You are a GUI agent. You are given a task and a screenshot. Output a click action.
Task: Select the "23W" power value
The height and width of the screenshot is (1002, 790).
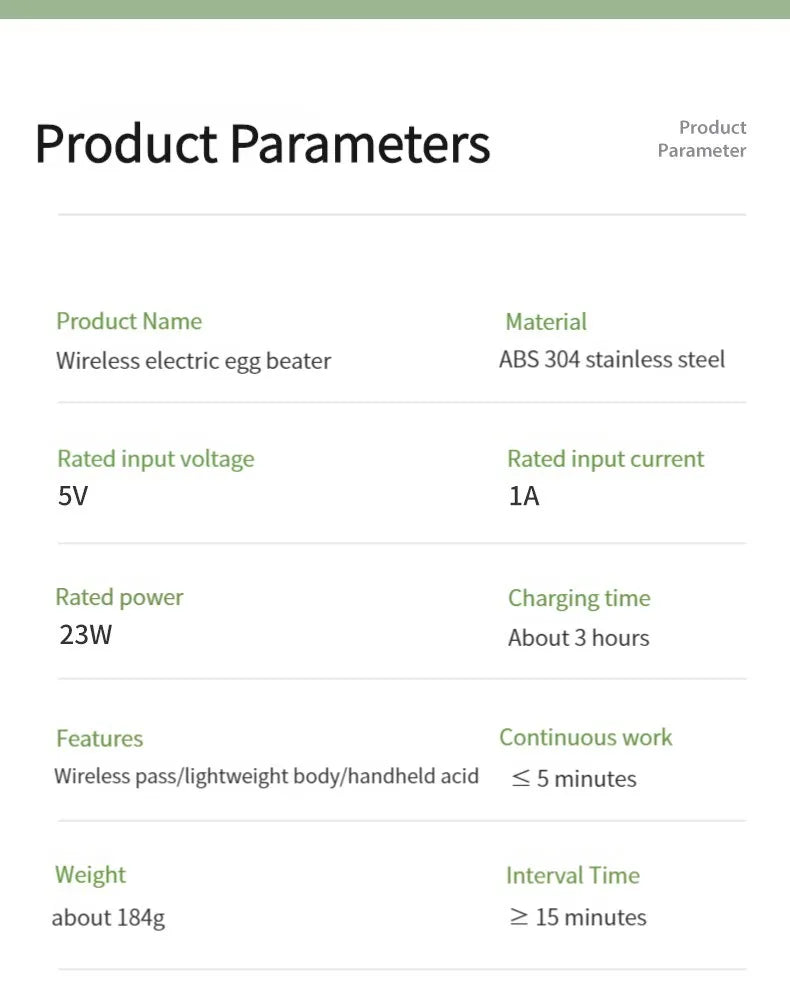[x=86, y=634]
